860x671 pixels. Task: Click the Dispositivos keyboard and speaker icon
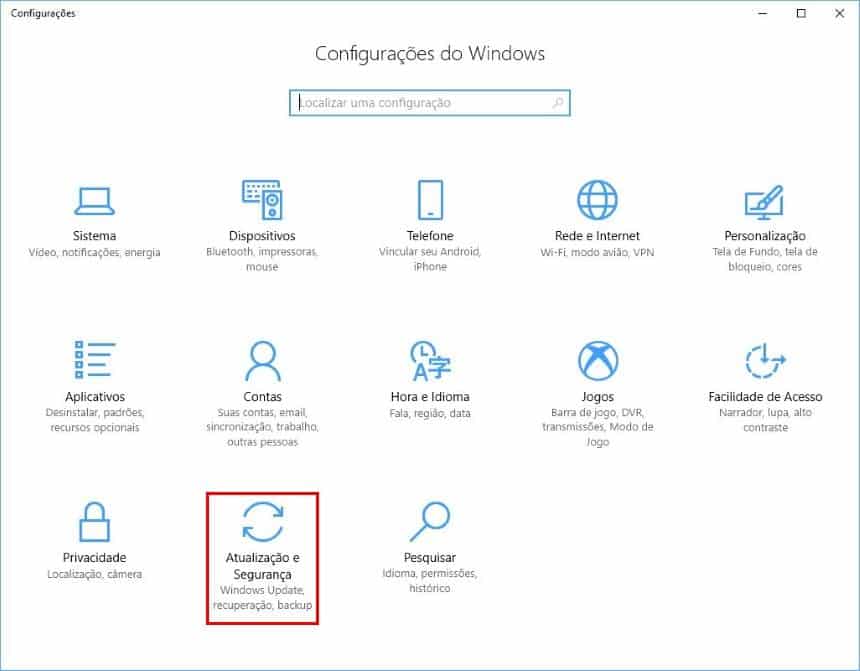point(262,200)
